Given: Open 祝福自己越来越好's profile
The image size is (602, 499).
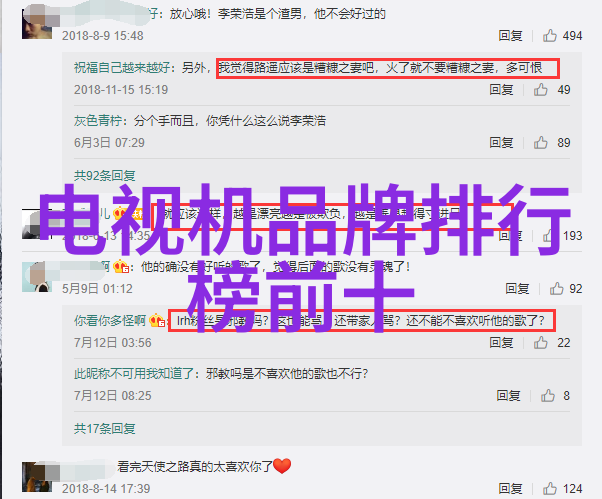Looking at the screenshot, I should 122,68.
